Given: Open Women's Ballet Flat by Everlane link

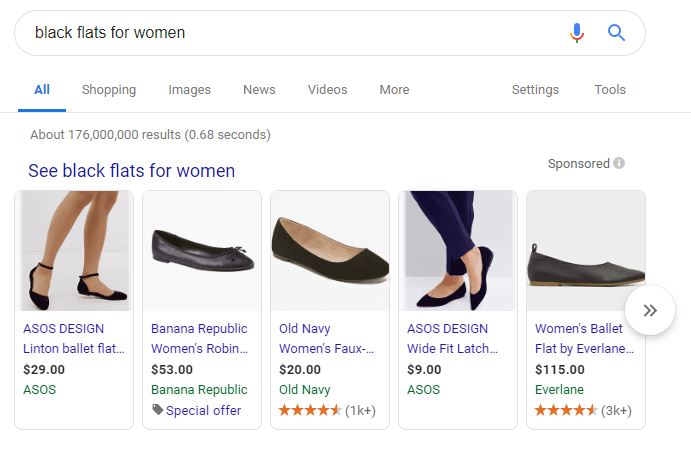Looking at the screenshot, I should pyautogui.click(x=584, y=339).
